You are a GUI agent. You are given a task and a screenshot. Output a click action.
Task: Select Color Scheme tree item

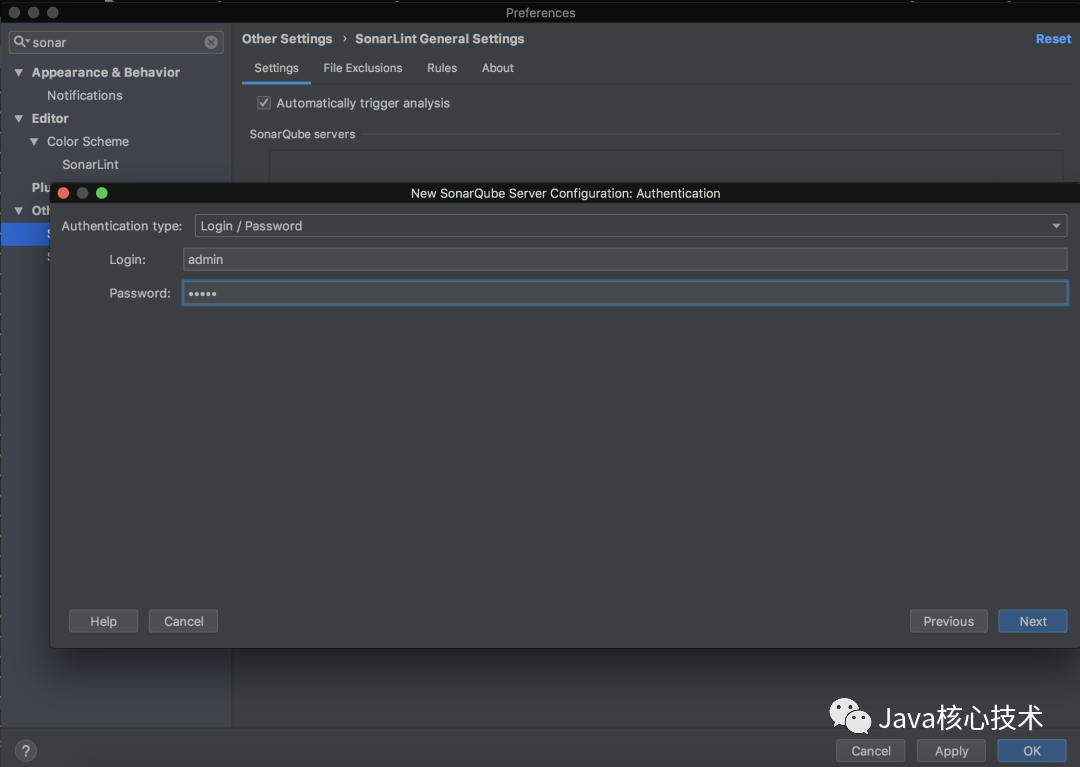pos(87,141)
